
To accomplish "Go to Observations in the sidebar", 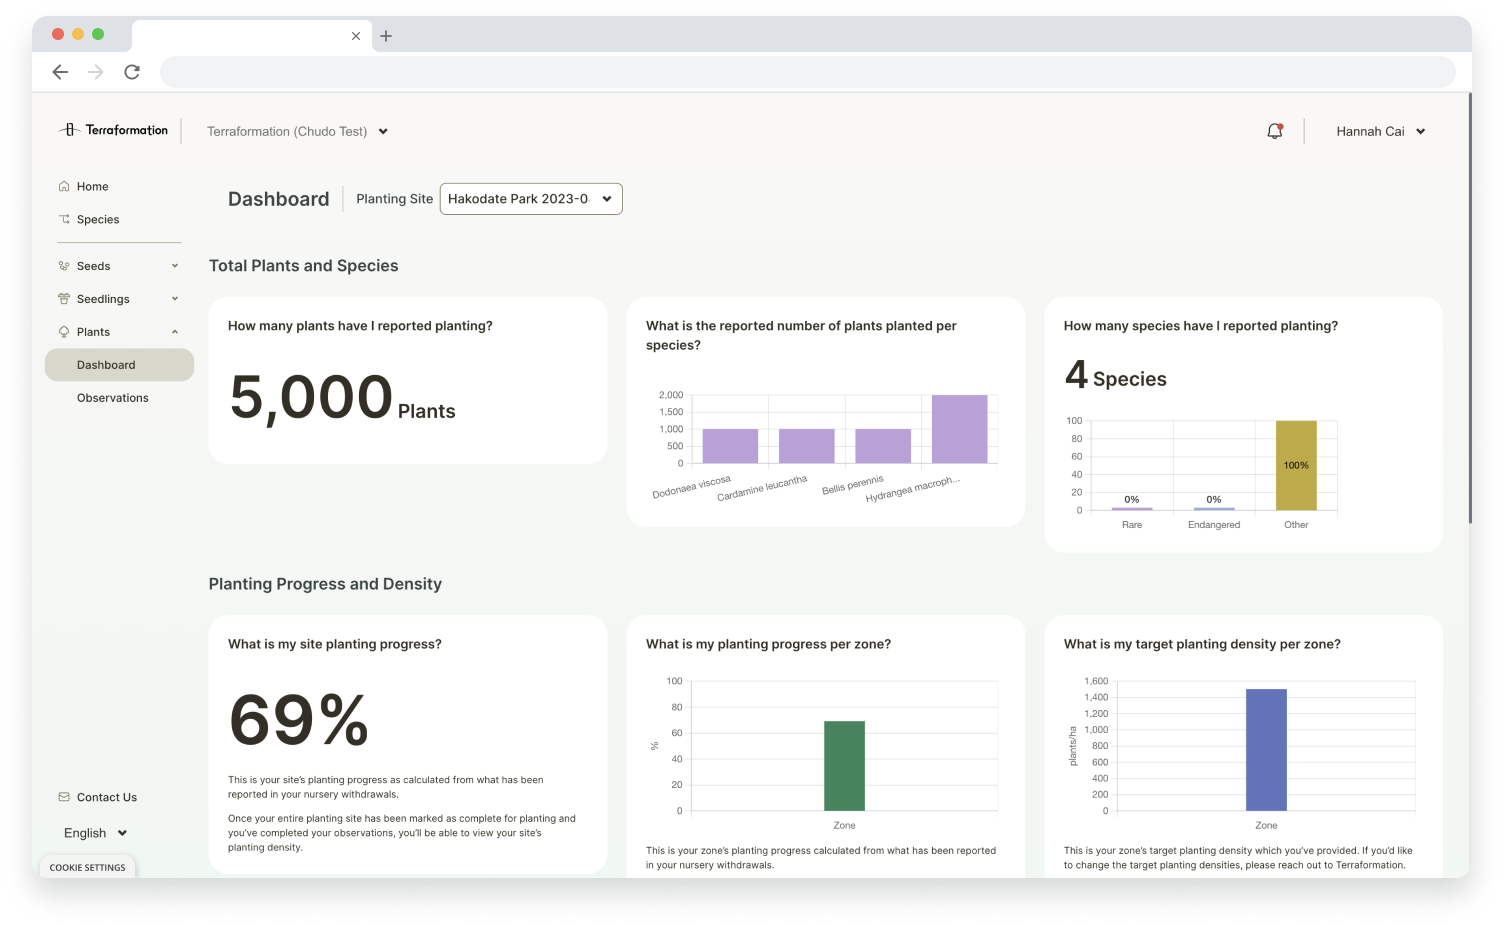I will 112,398.
